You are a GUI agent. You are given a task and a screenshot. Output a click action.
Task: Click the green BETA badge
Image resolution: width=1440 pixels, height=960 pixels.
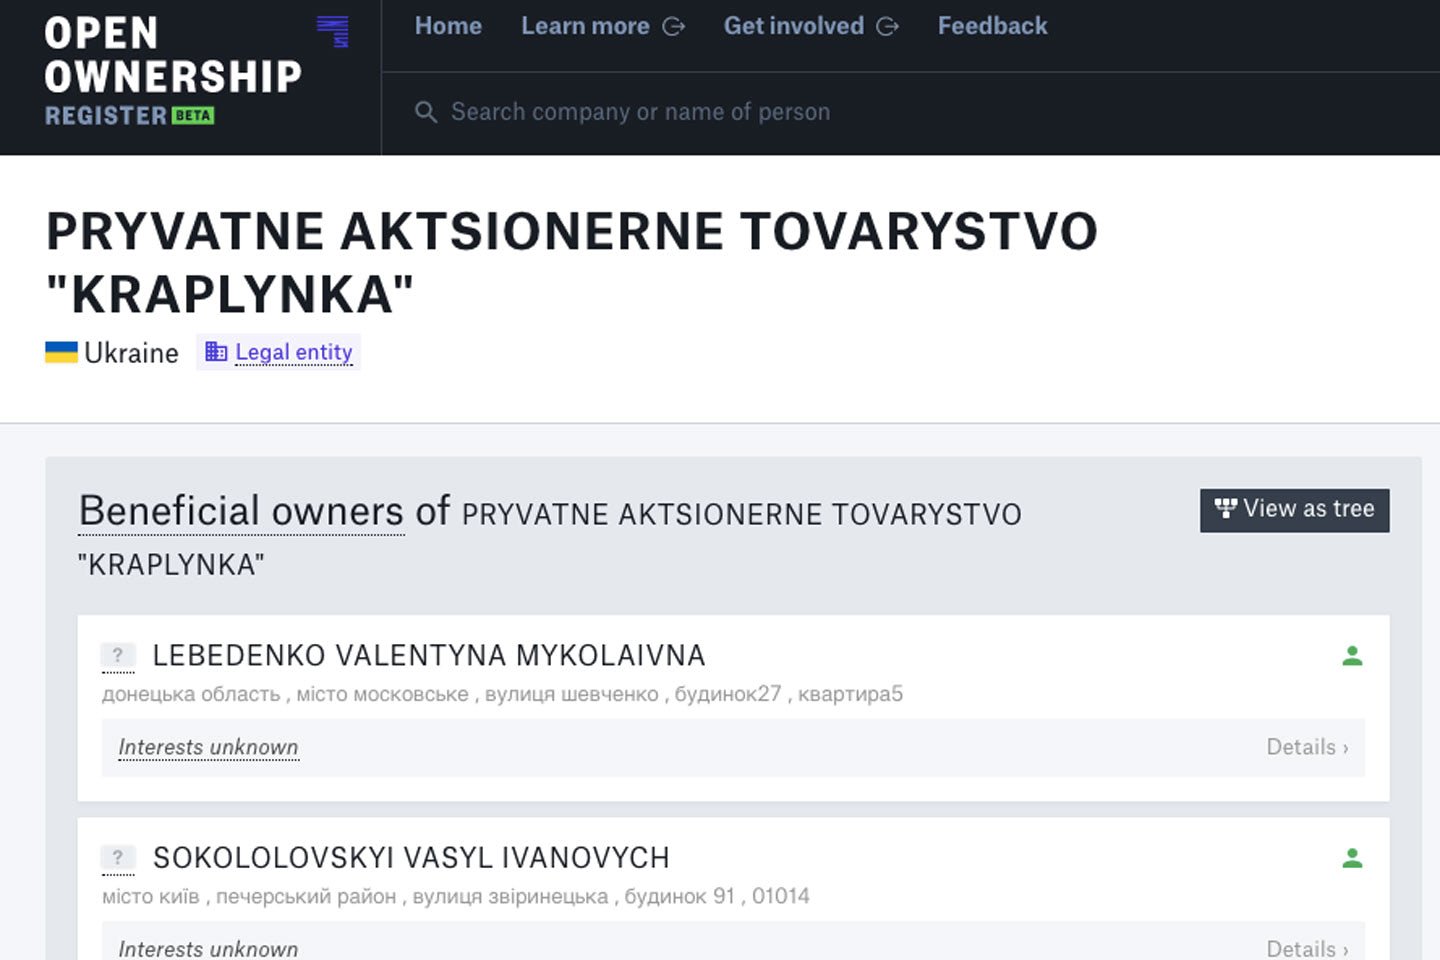(193, 116)
